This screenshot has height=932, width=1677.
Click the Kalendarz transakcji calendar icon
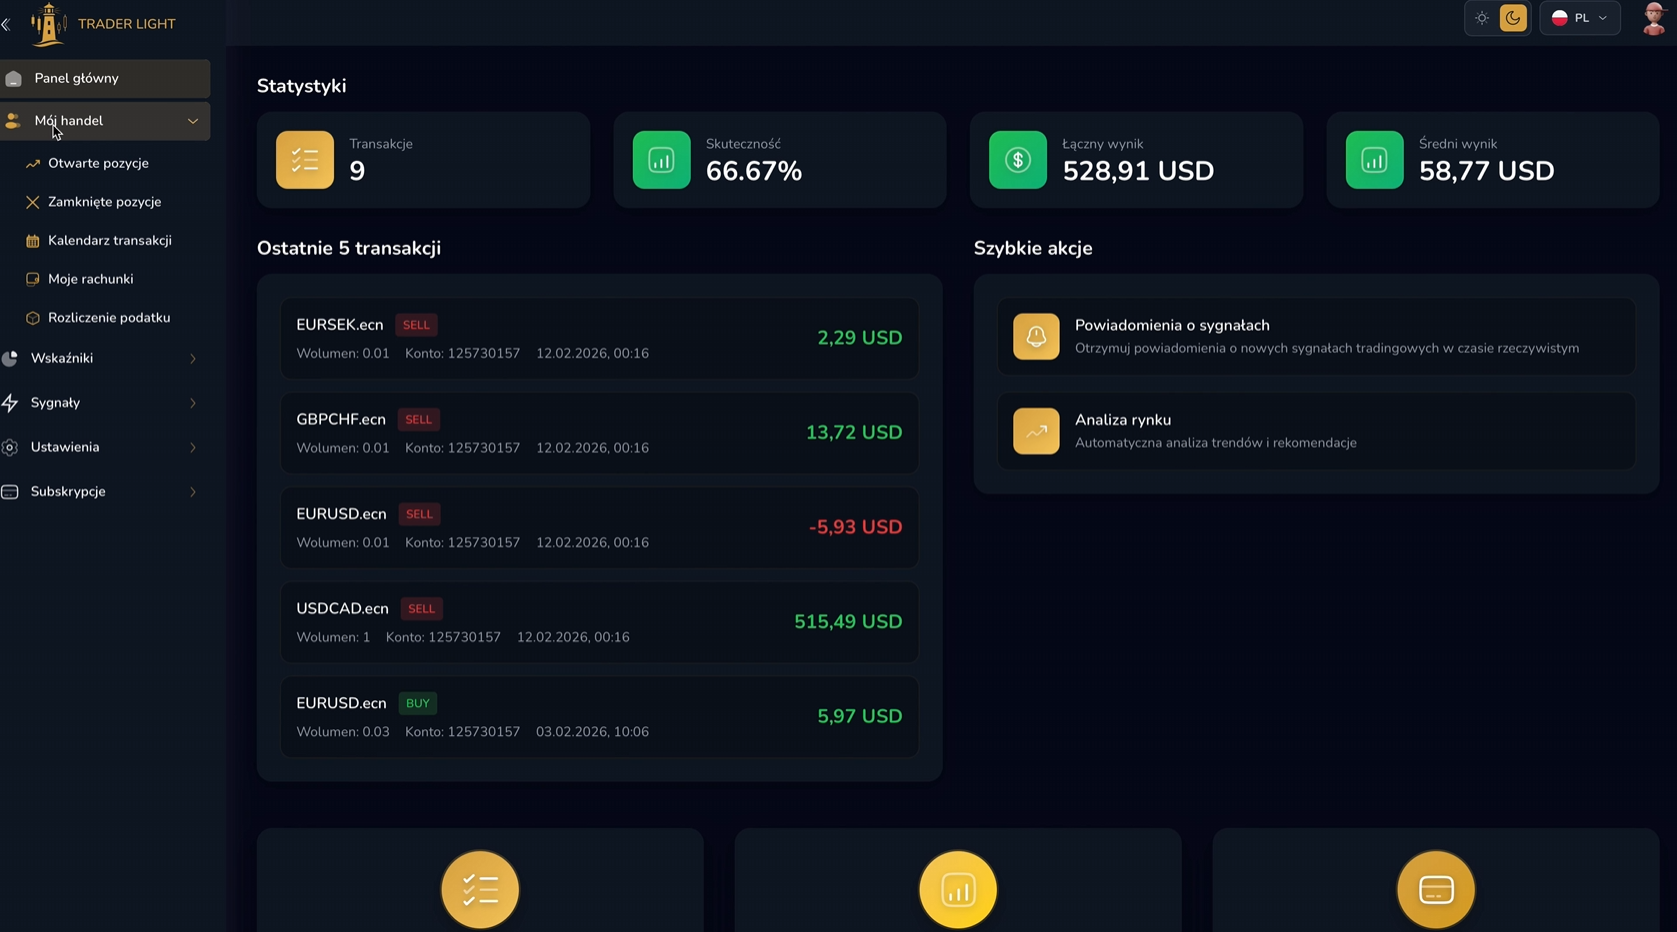coord(33,240)
